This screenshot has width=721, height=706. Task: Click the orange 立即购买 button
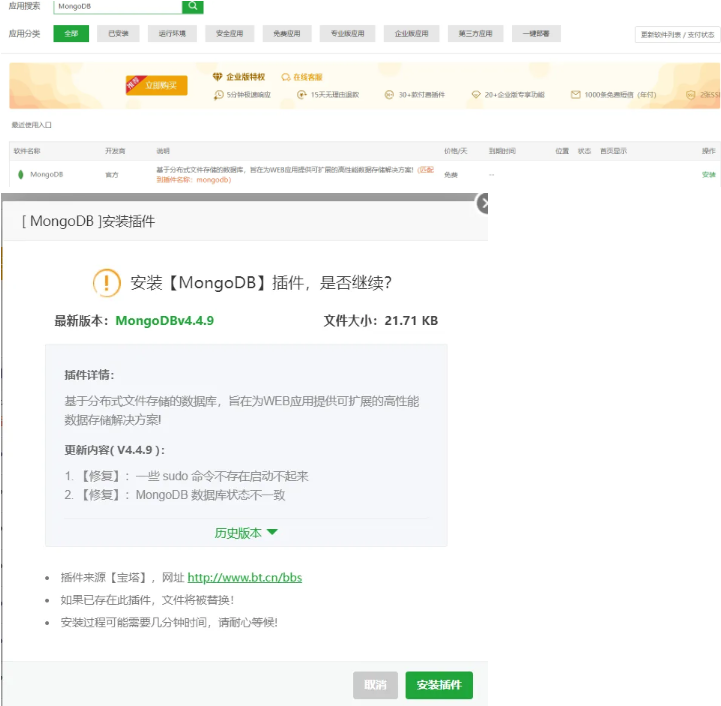[157, 85]
